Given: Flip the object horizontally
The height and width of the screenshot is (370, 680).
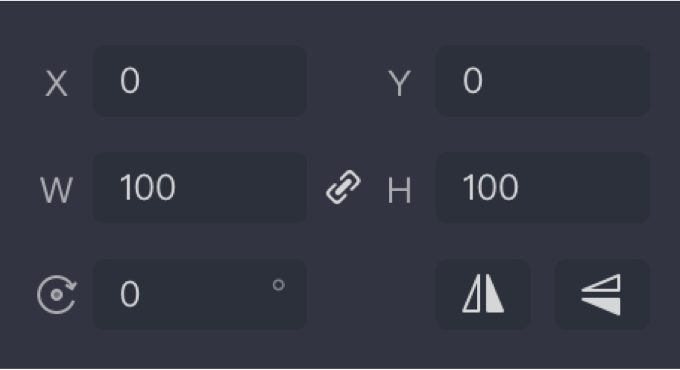Looking at the screenshot, I should click(483, 295).
